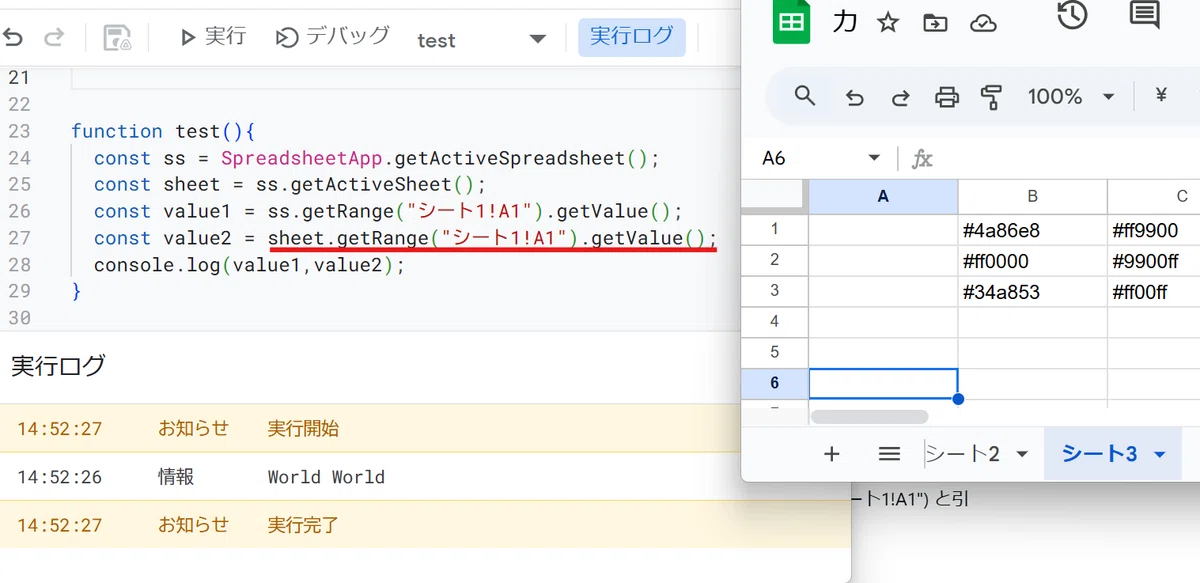Check the cloud document status icon
1200x583 pixels.
pos(983,23)
